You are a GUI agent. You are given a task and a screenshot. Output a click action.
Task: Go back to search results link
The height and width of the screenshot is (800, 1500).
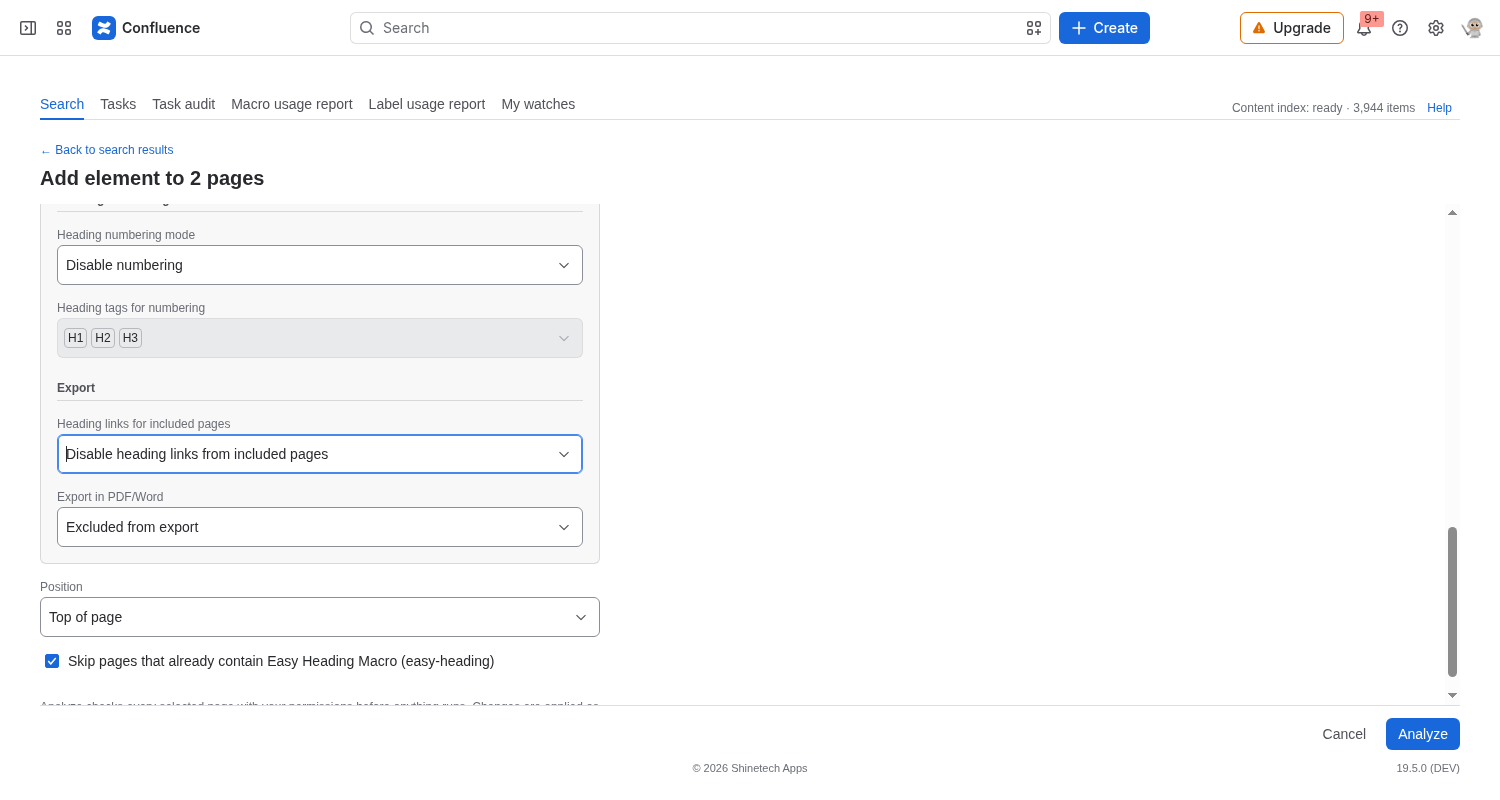107,150
